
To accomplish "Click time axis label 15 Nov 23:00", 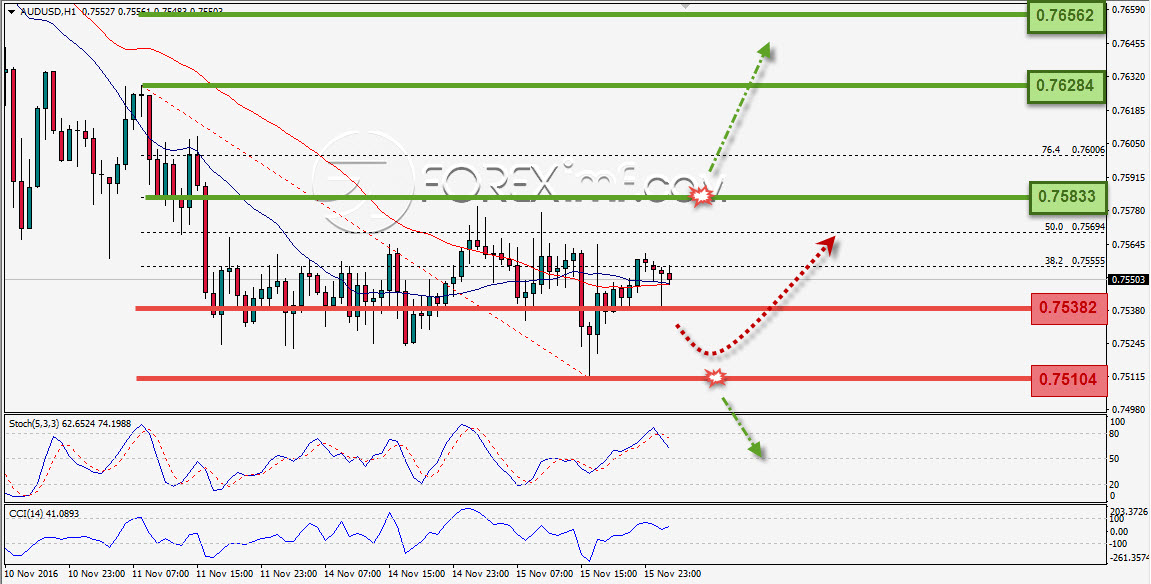I will click(x=672, y=574).
